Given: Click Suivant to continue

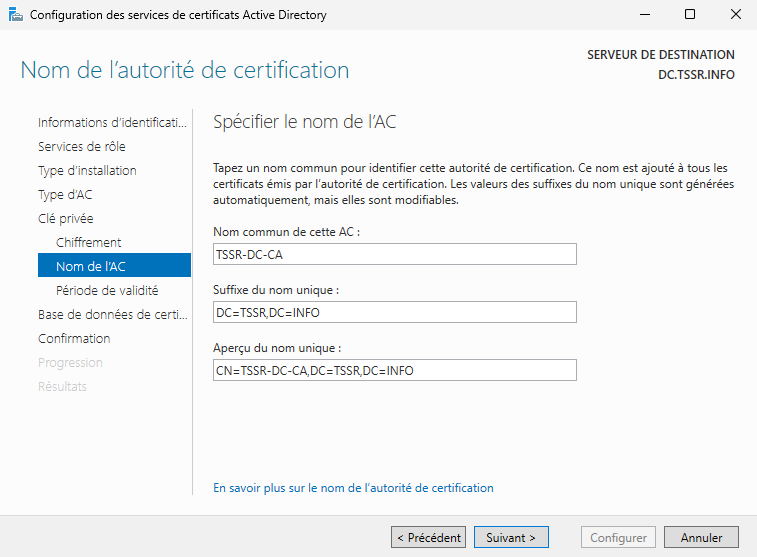Looking at the screenshot, I should [x=510, y=538].
